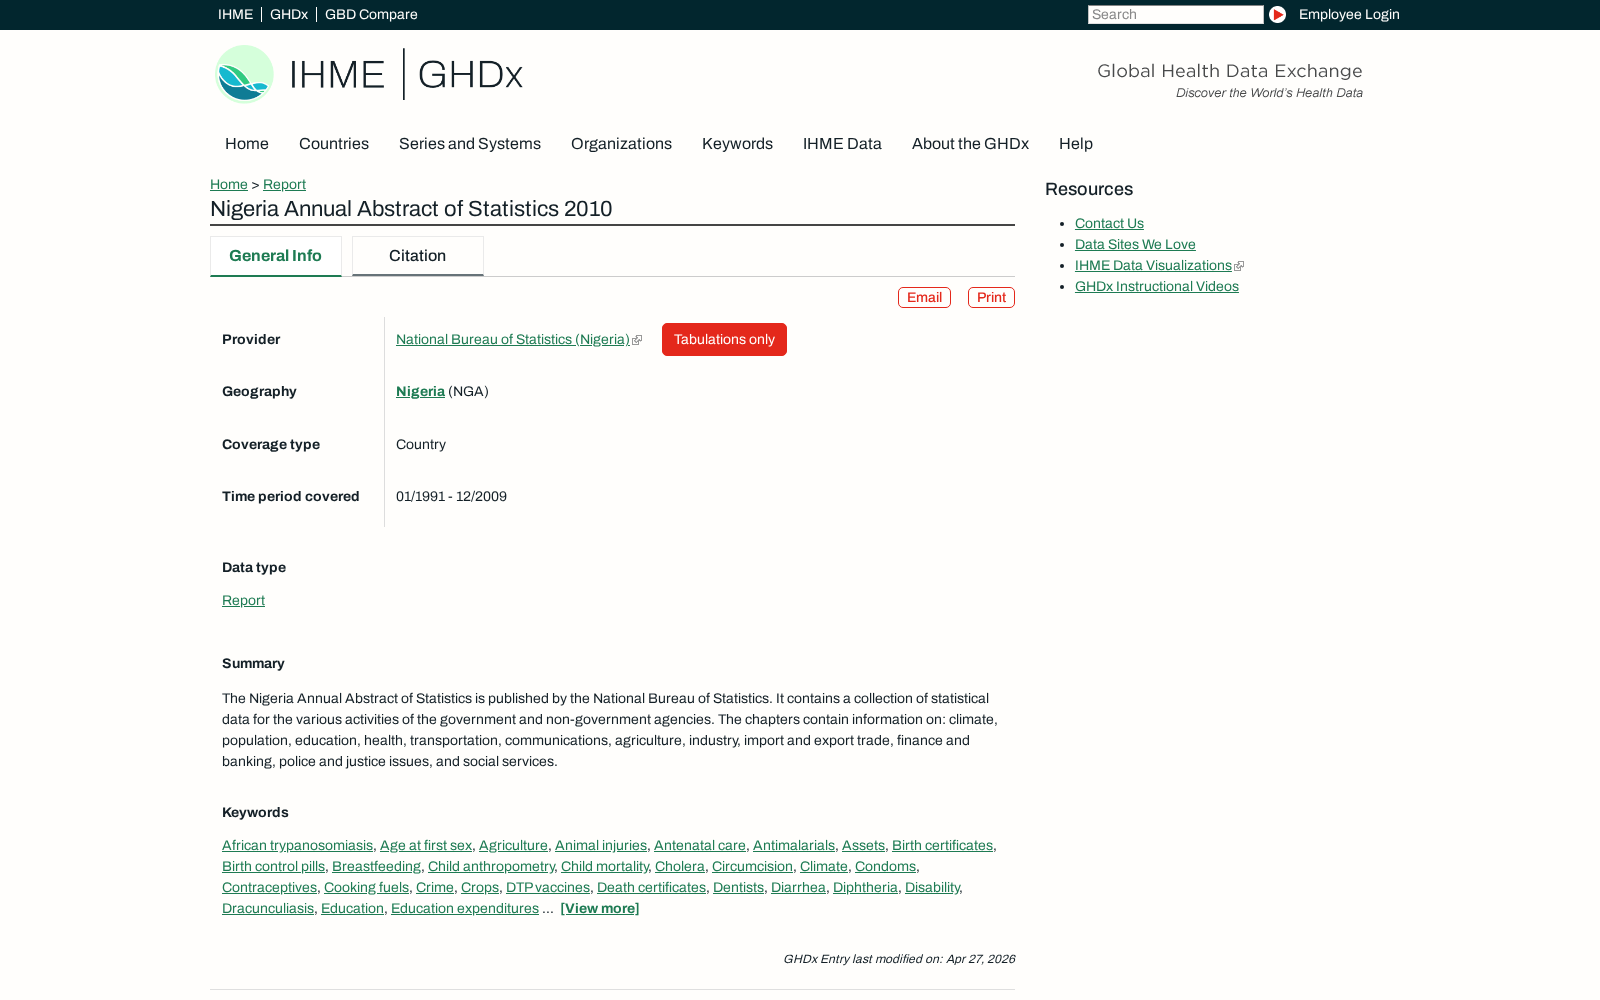The height and width of the screenshot is (1000, 1600).
Task: Open IHME link in top bar
Action: click(x=235, y=14)
